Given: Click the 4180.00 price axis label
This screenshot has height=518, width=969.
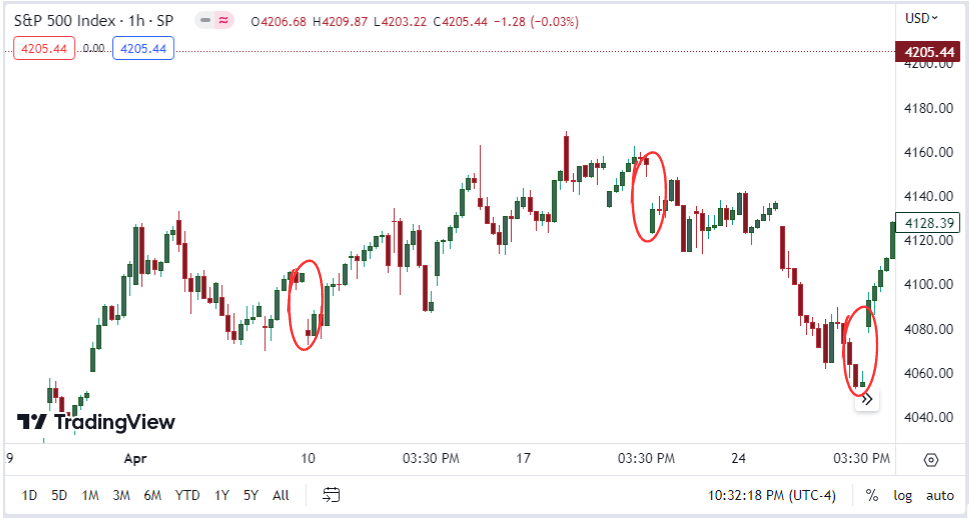Looking at the screenshot, I should point(929,108).
